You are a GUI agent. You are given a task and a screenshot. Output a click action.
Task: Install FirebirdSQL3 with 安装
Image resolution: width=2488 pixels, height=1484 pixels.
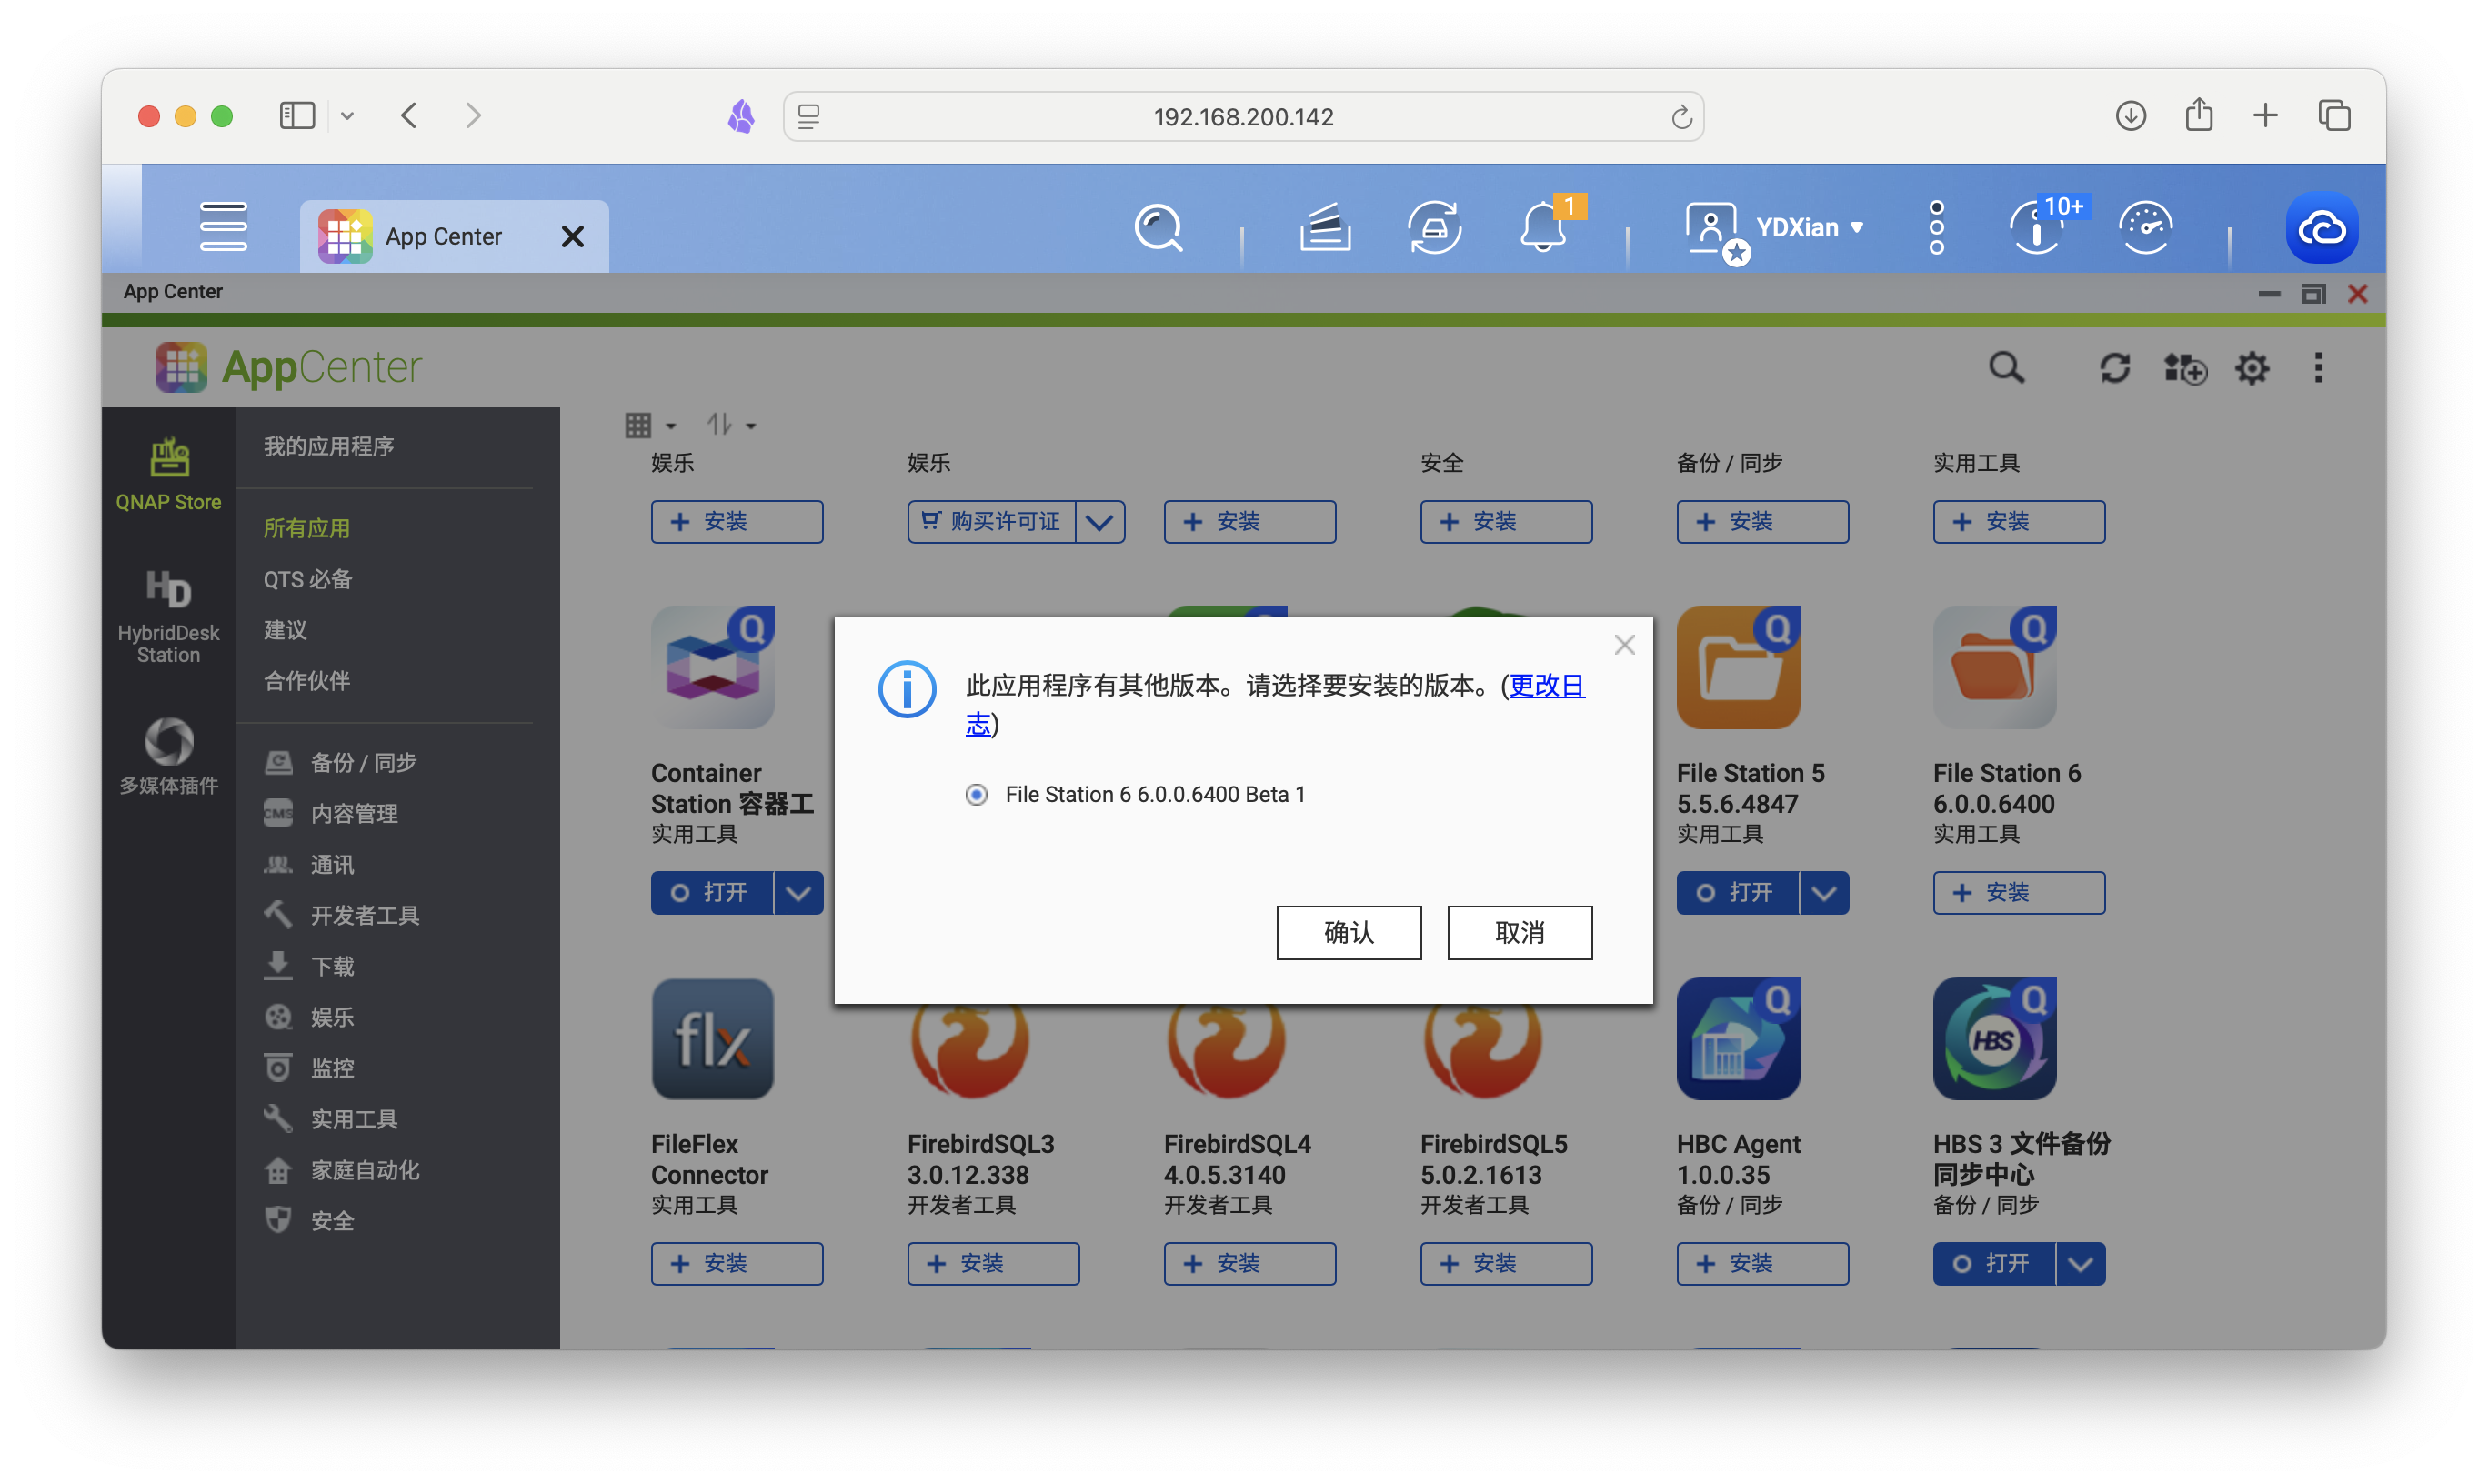point(993,1264)
